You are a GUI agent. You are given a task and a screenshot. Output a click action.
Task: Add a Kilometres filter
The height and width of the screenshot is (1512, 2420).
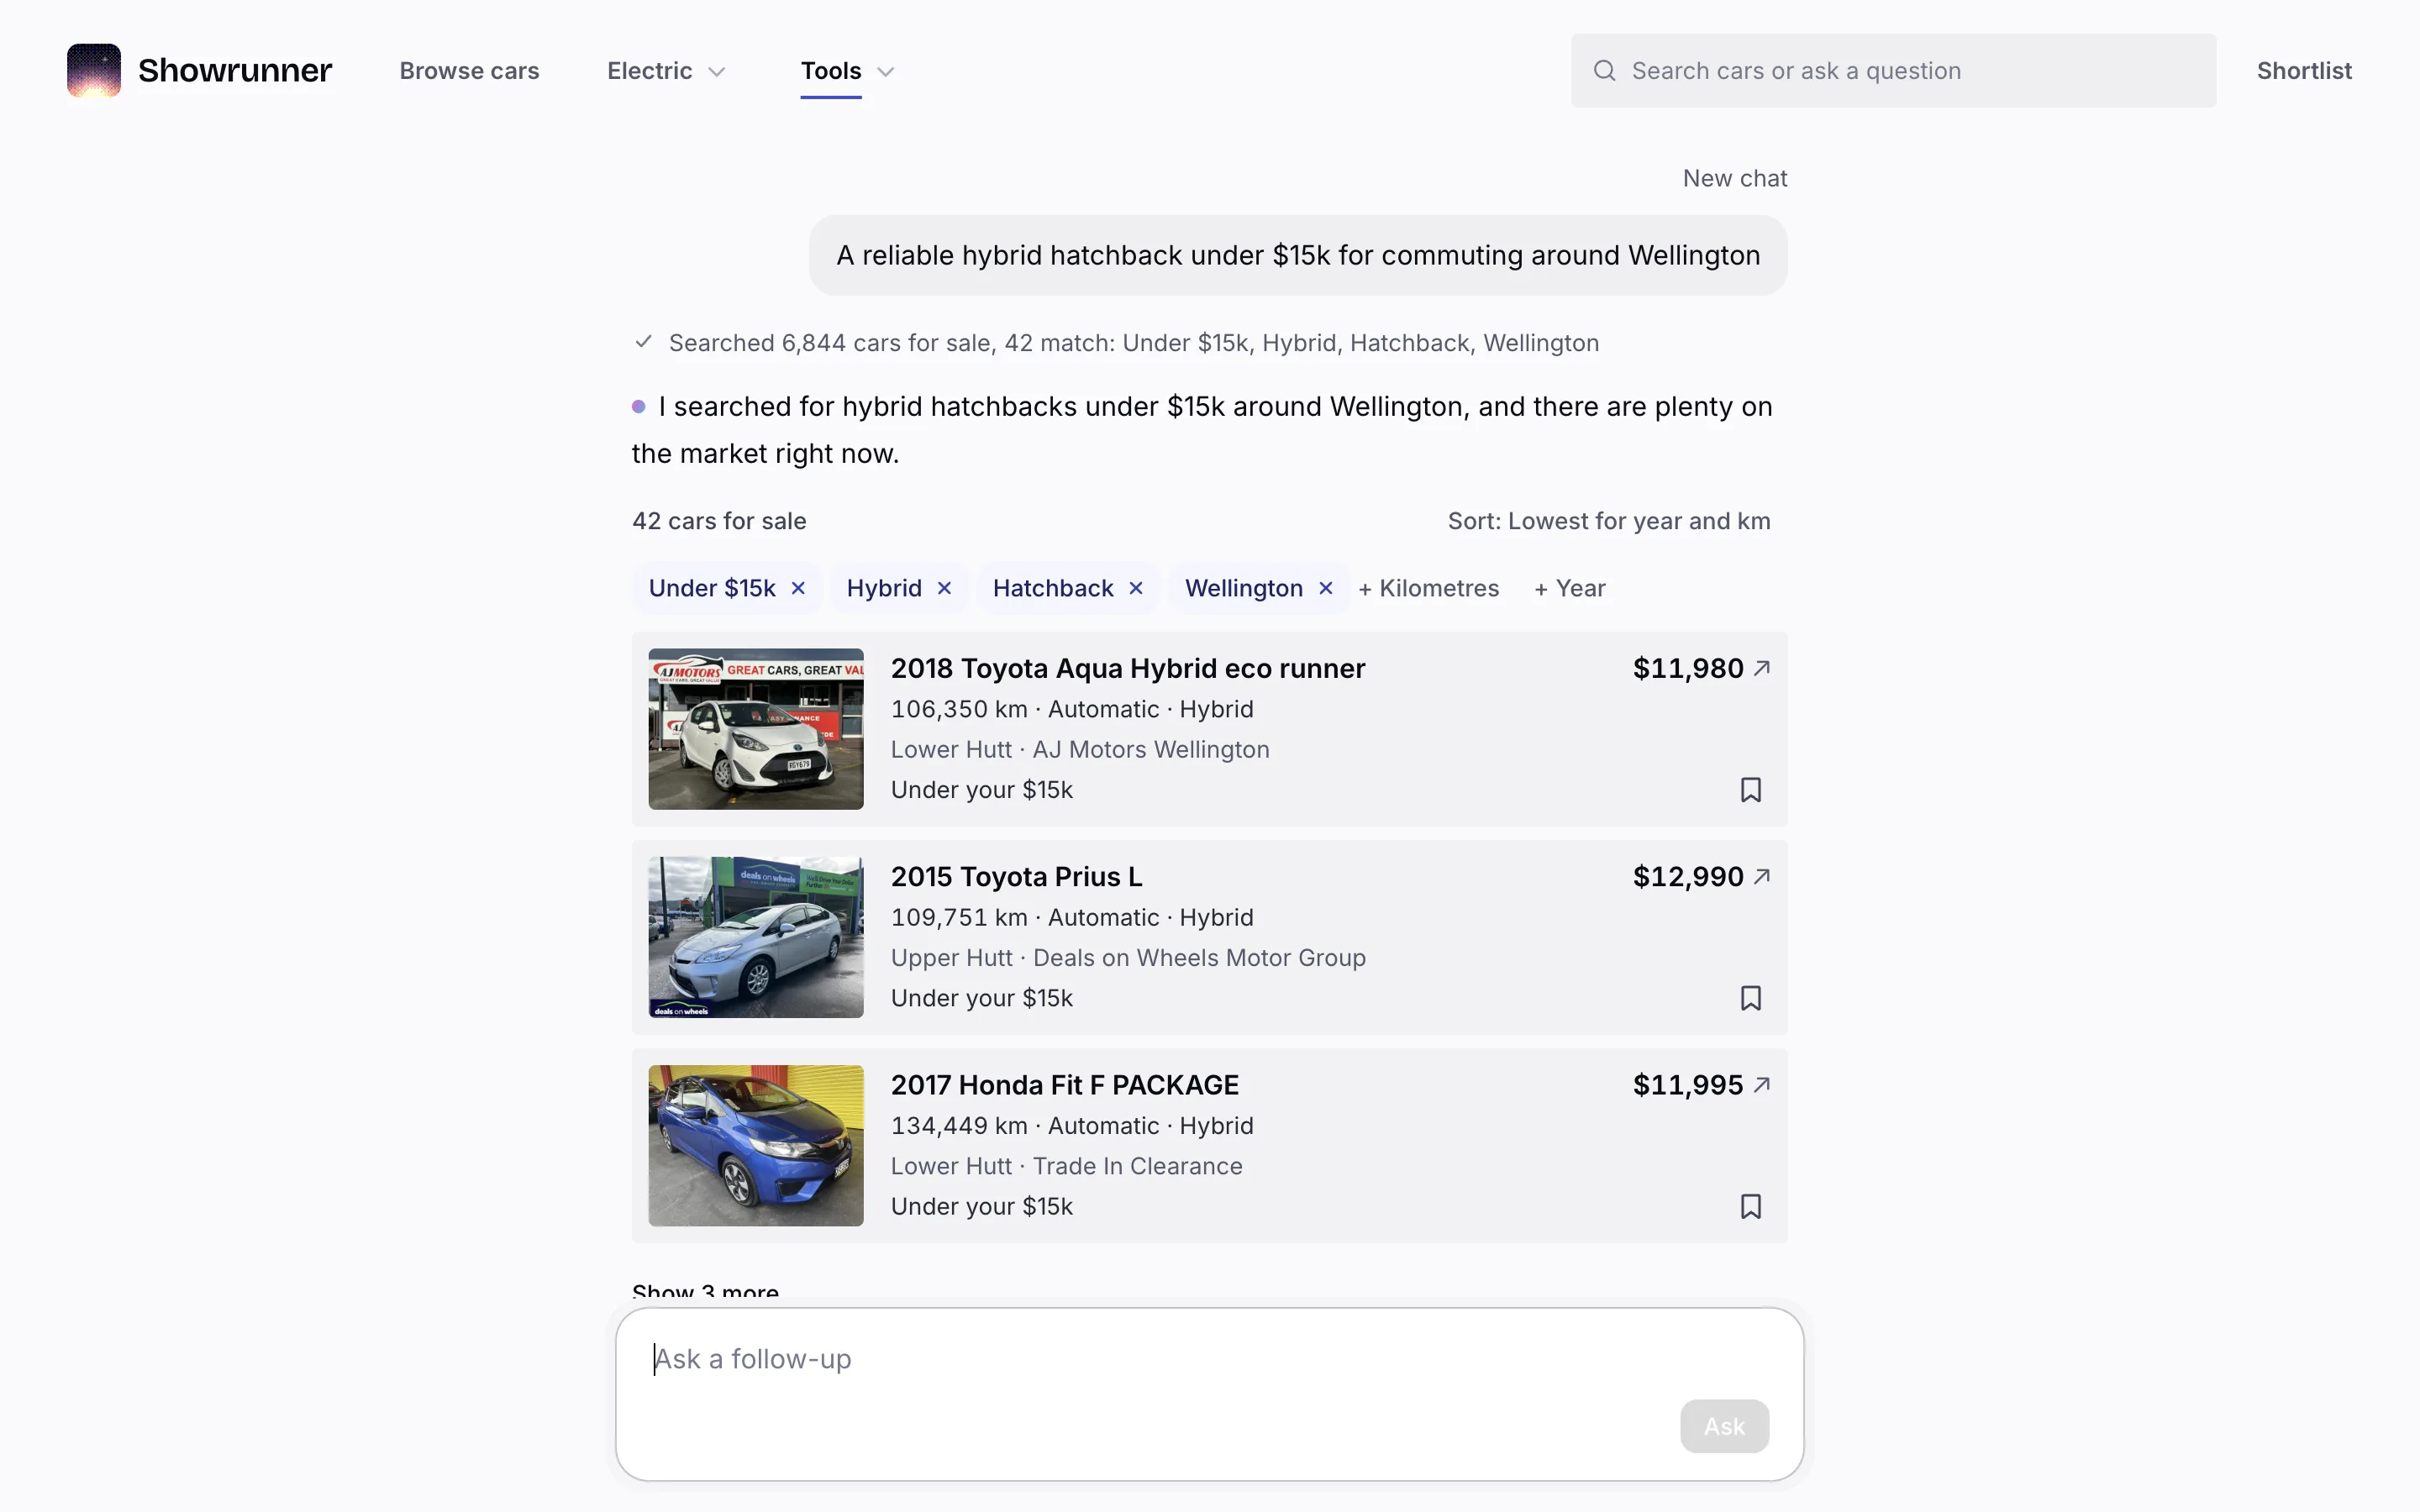coord(1428,588)
